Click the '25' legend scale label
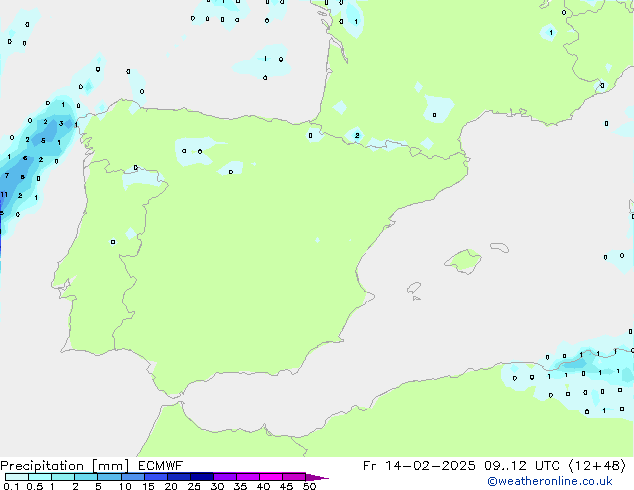This screenshot has height=490, width=634. (x=194, y=486)
